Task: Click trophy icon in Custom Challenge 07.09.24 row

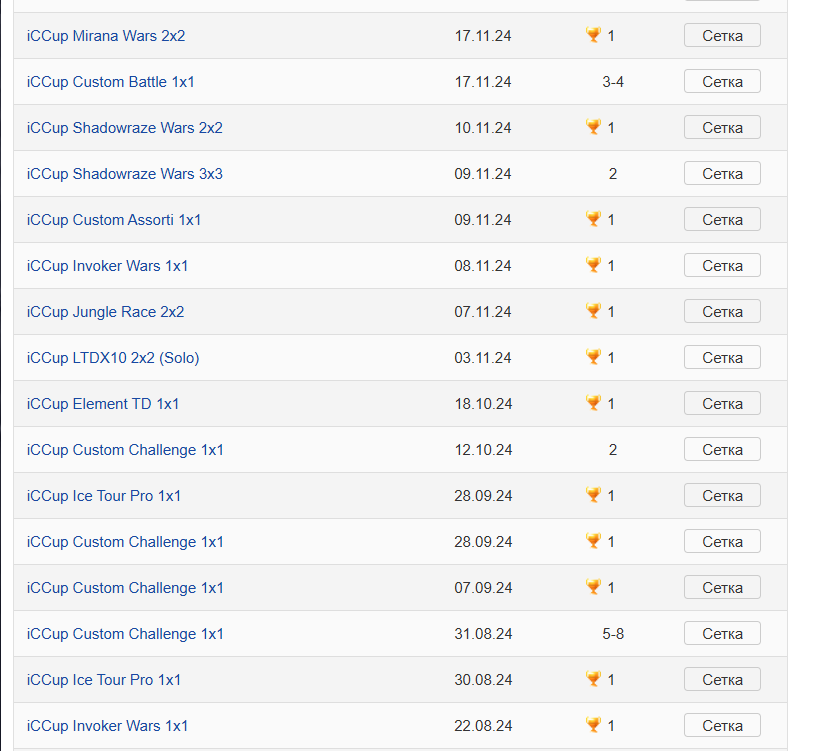Action: pos(593,587)
